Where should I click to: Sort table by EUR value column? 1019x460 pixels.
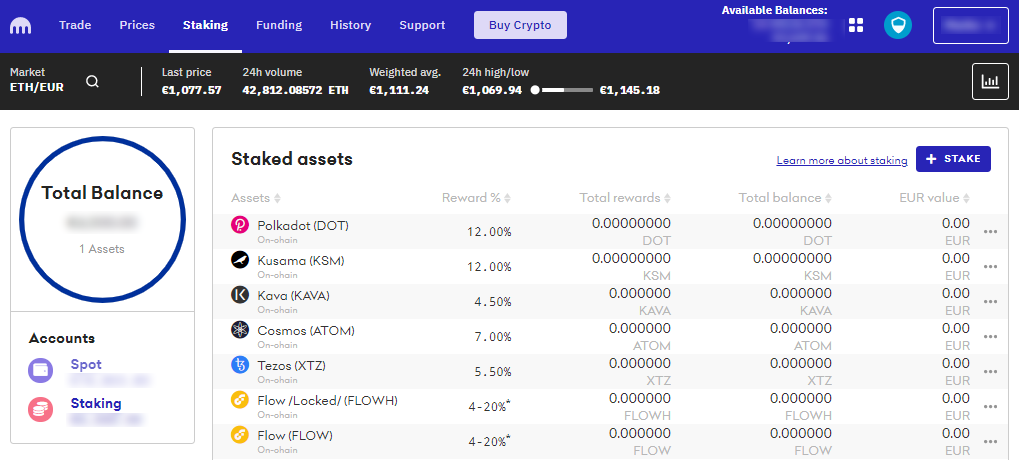[935, 198]
